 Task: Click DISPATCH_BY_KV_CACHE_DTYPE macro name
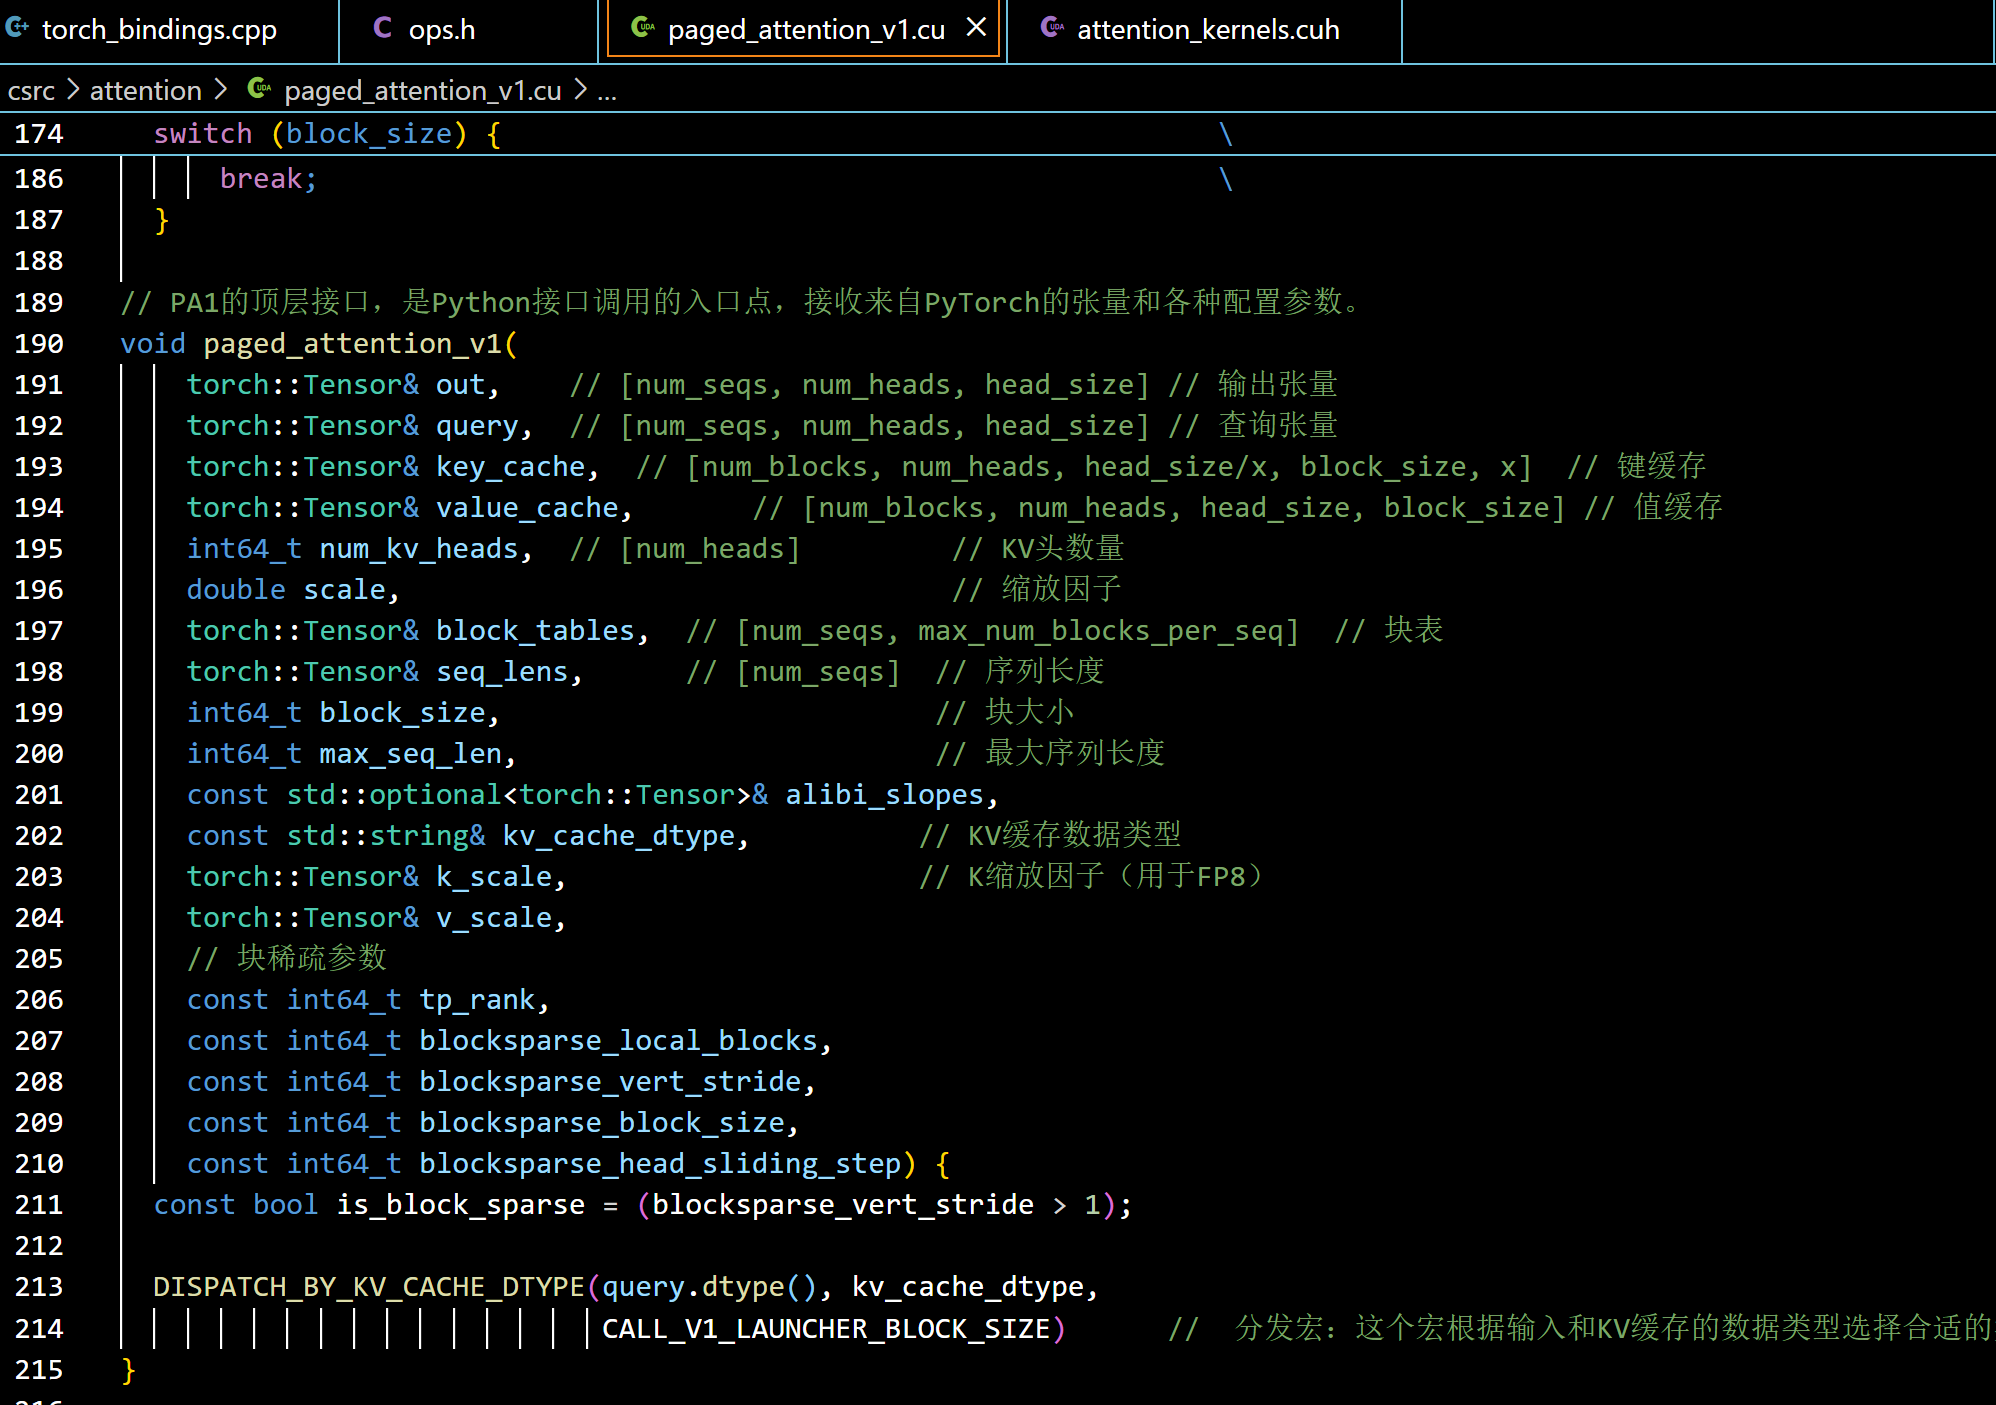click(x=368, y=1287)
